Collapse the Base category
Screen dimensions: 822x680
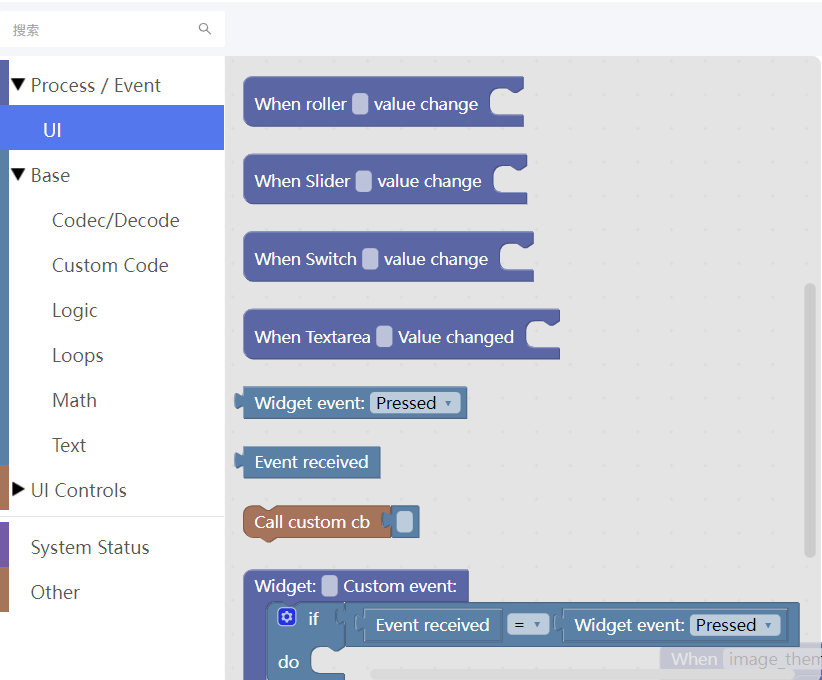18,175
